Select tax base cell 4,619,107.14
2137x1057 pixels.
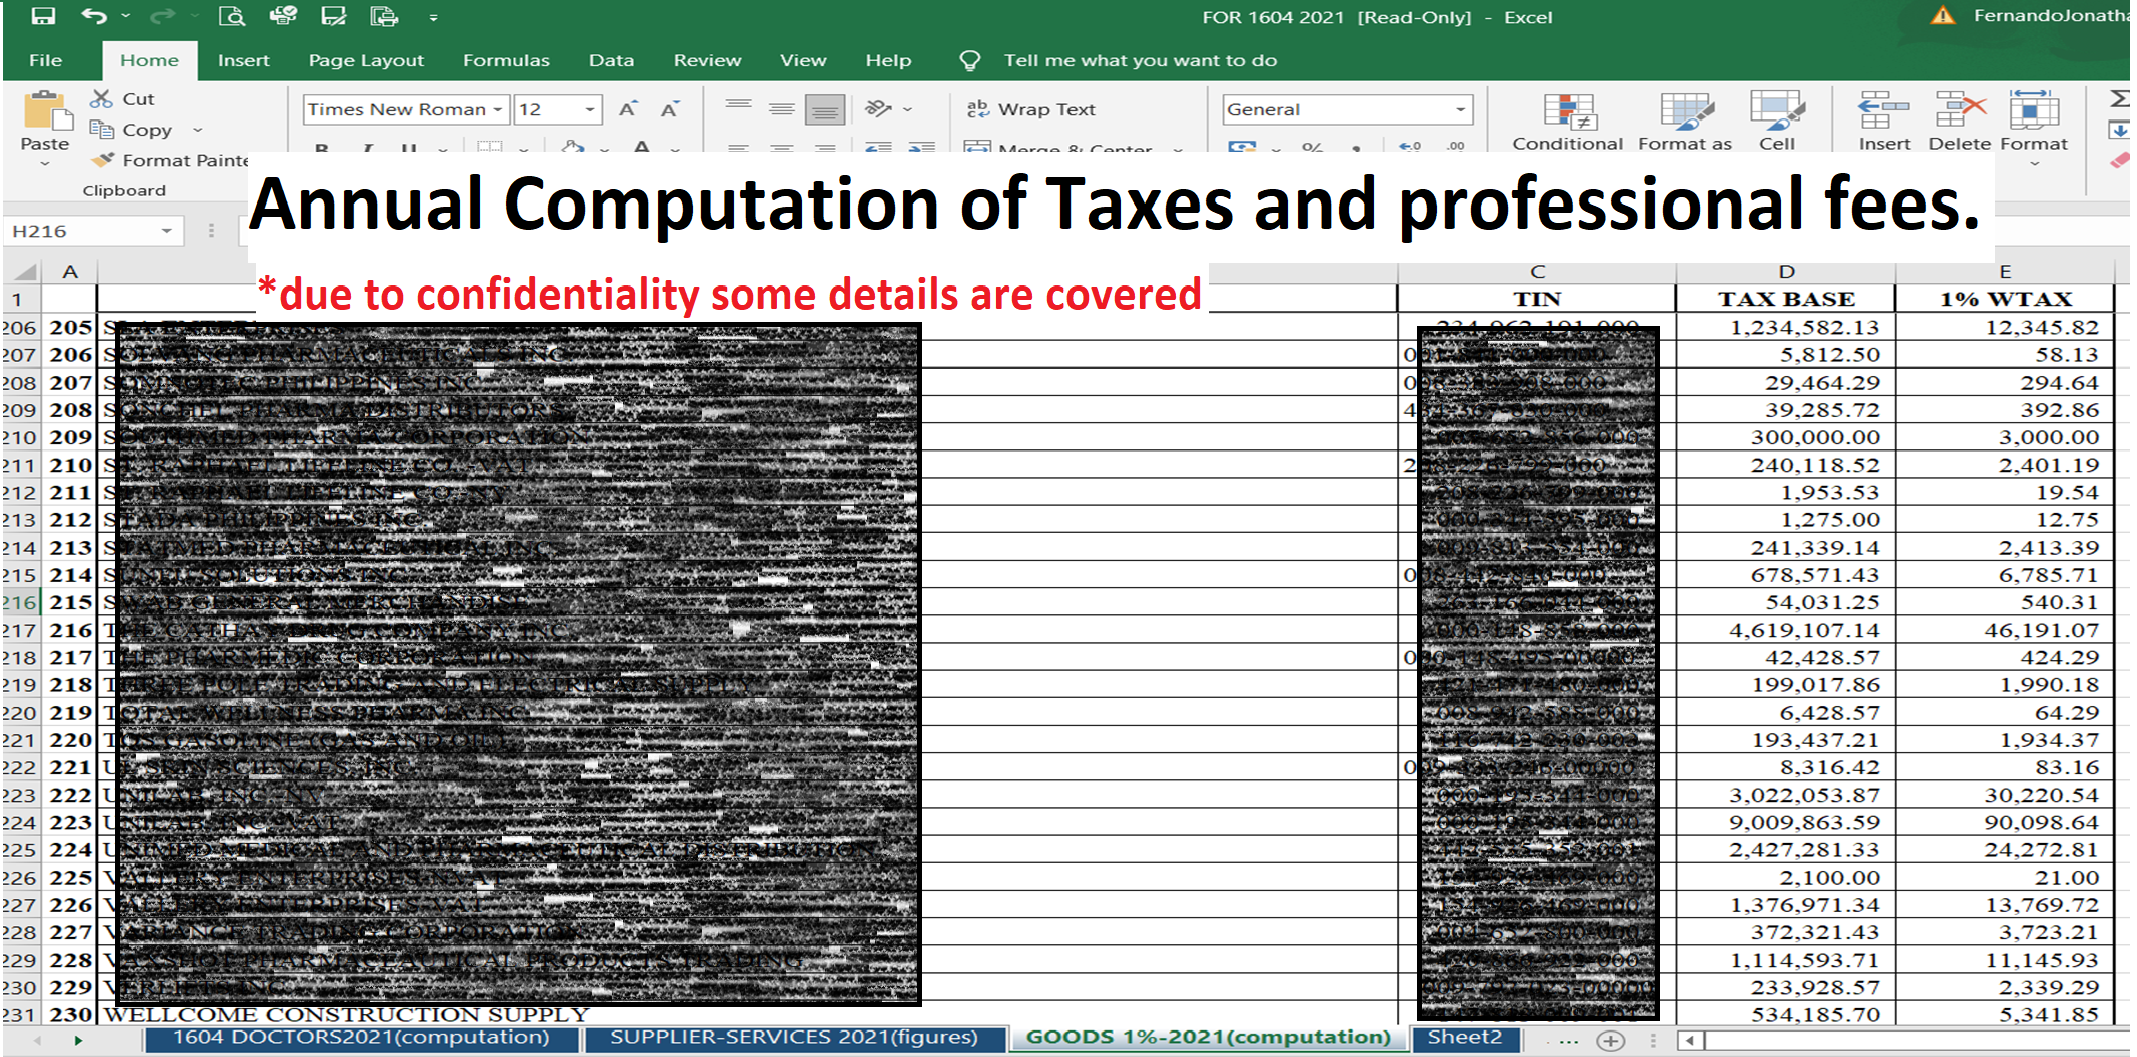1786,630
